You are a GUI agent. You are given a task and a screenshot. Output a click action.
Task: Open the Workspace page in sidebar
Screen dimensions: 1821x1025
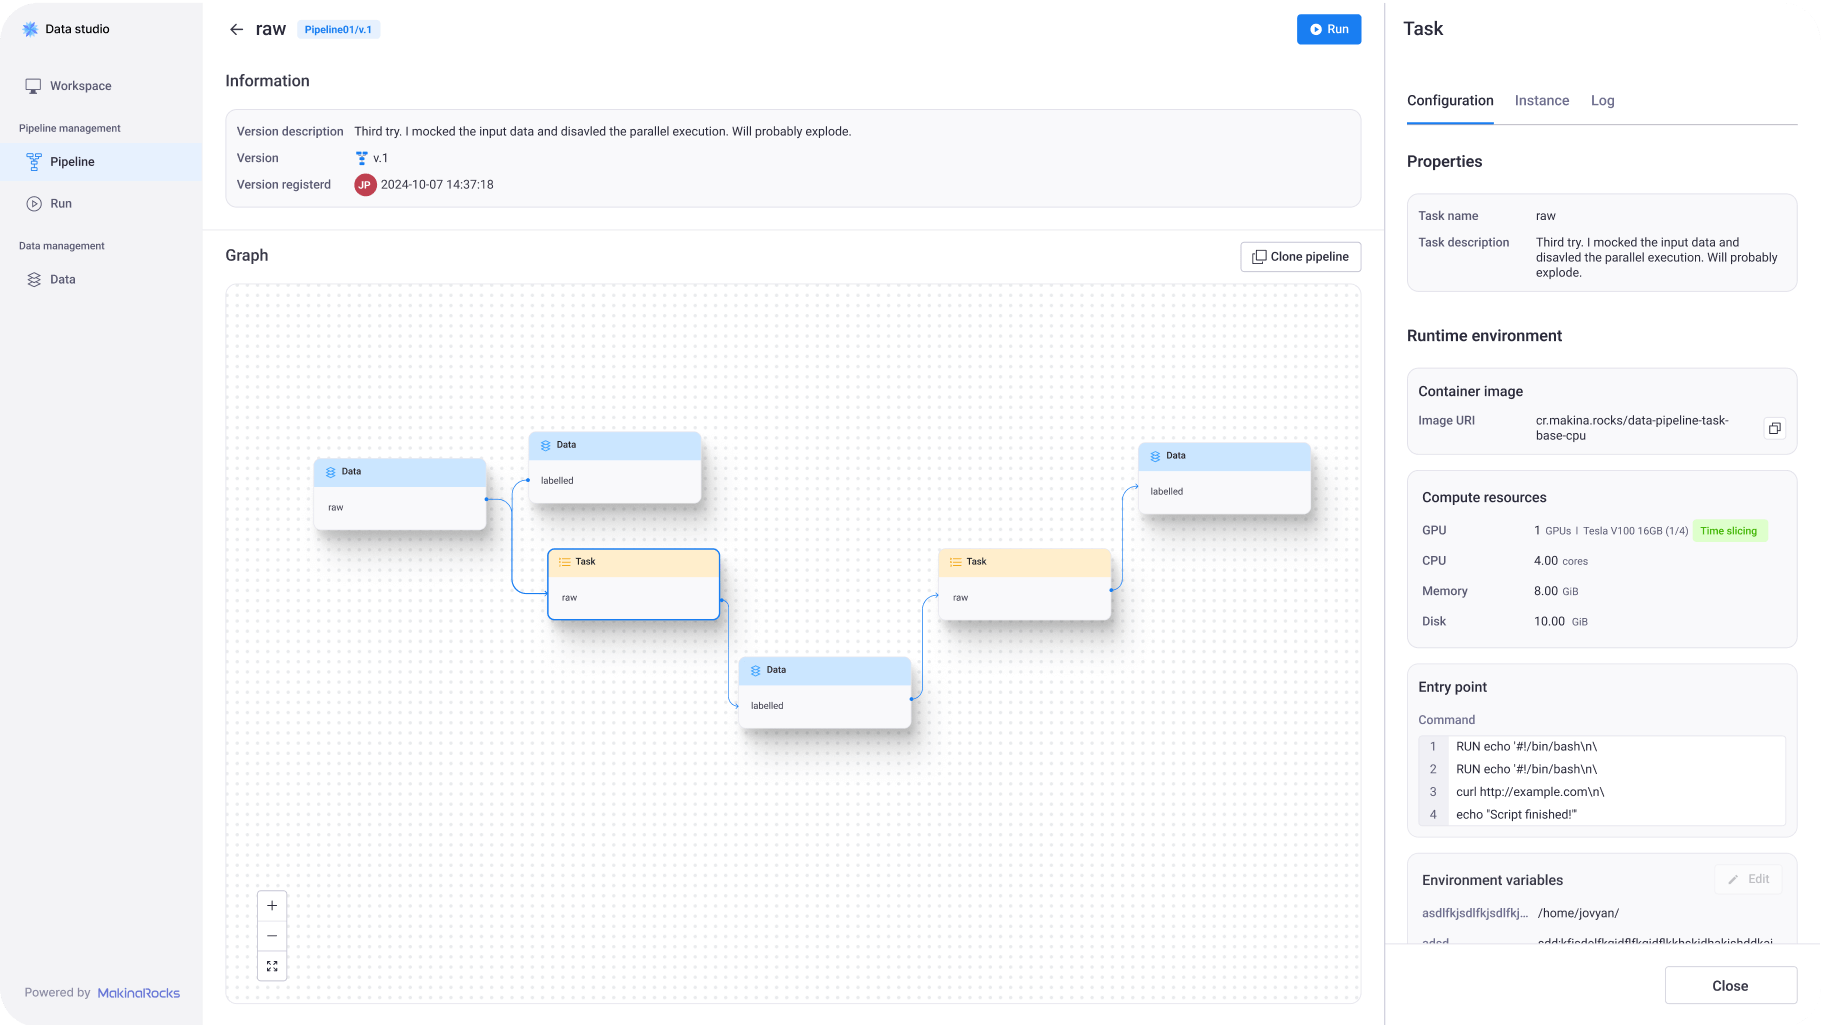click(80, 86)
